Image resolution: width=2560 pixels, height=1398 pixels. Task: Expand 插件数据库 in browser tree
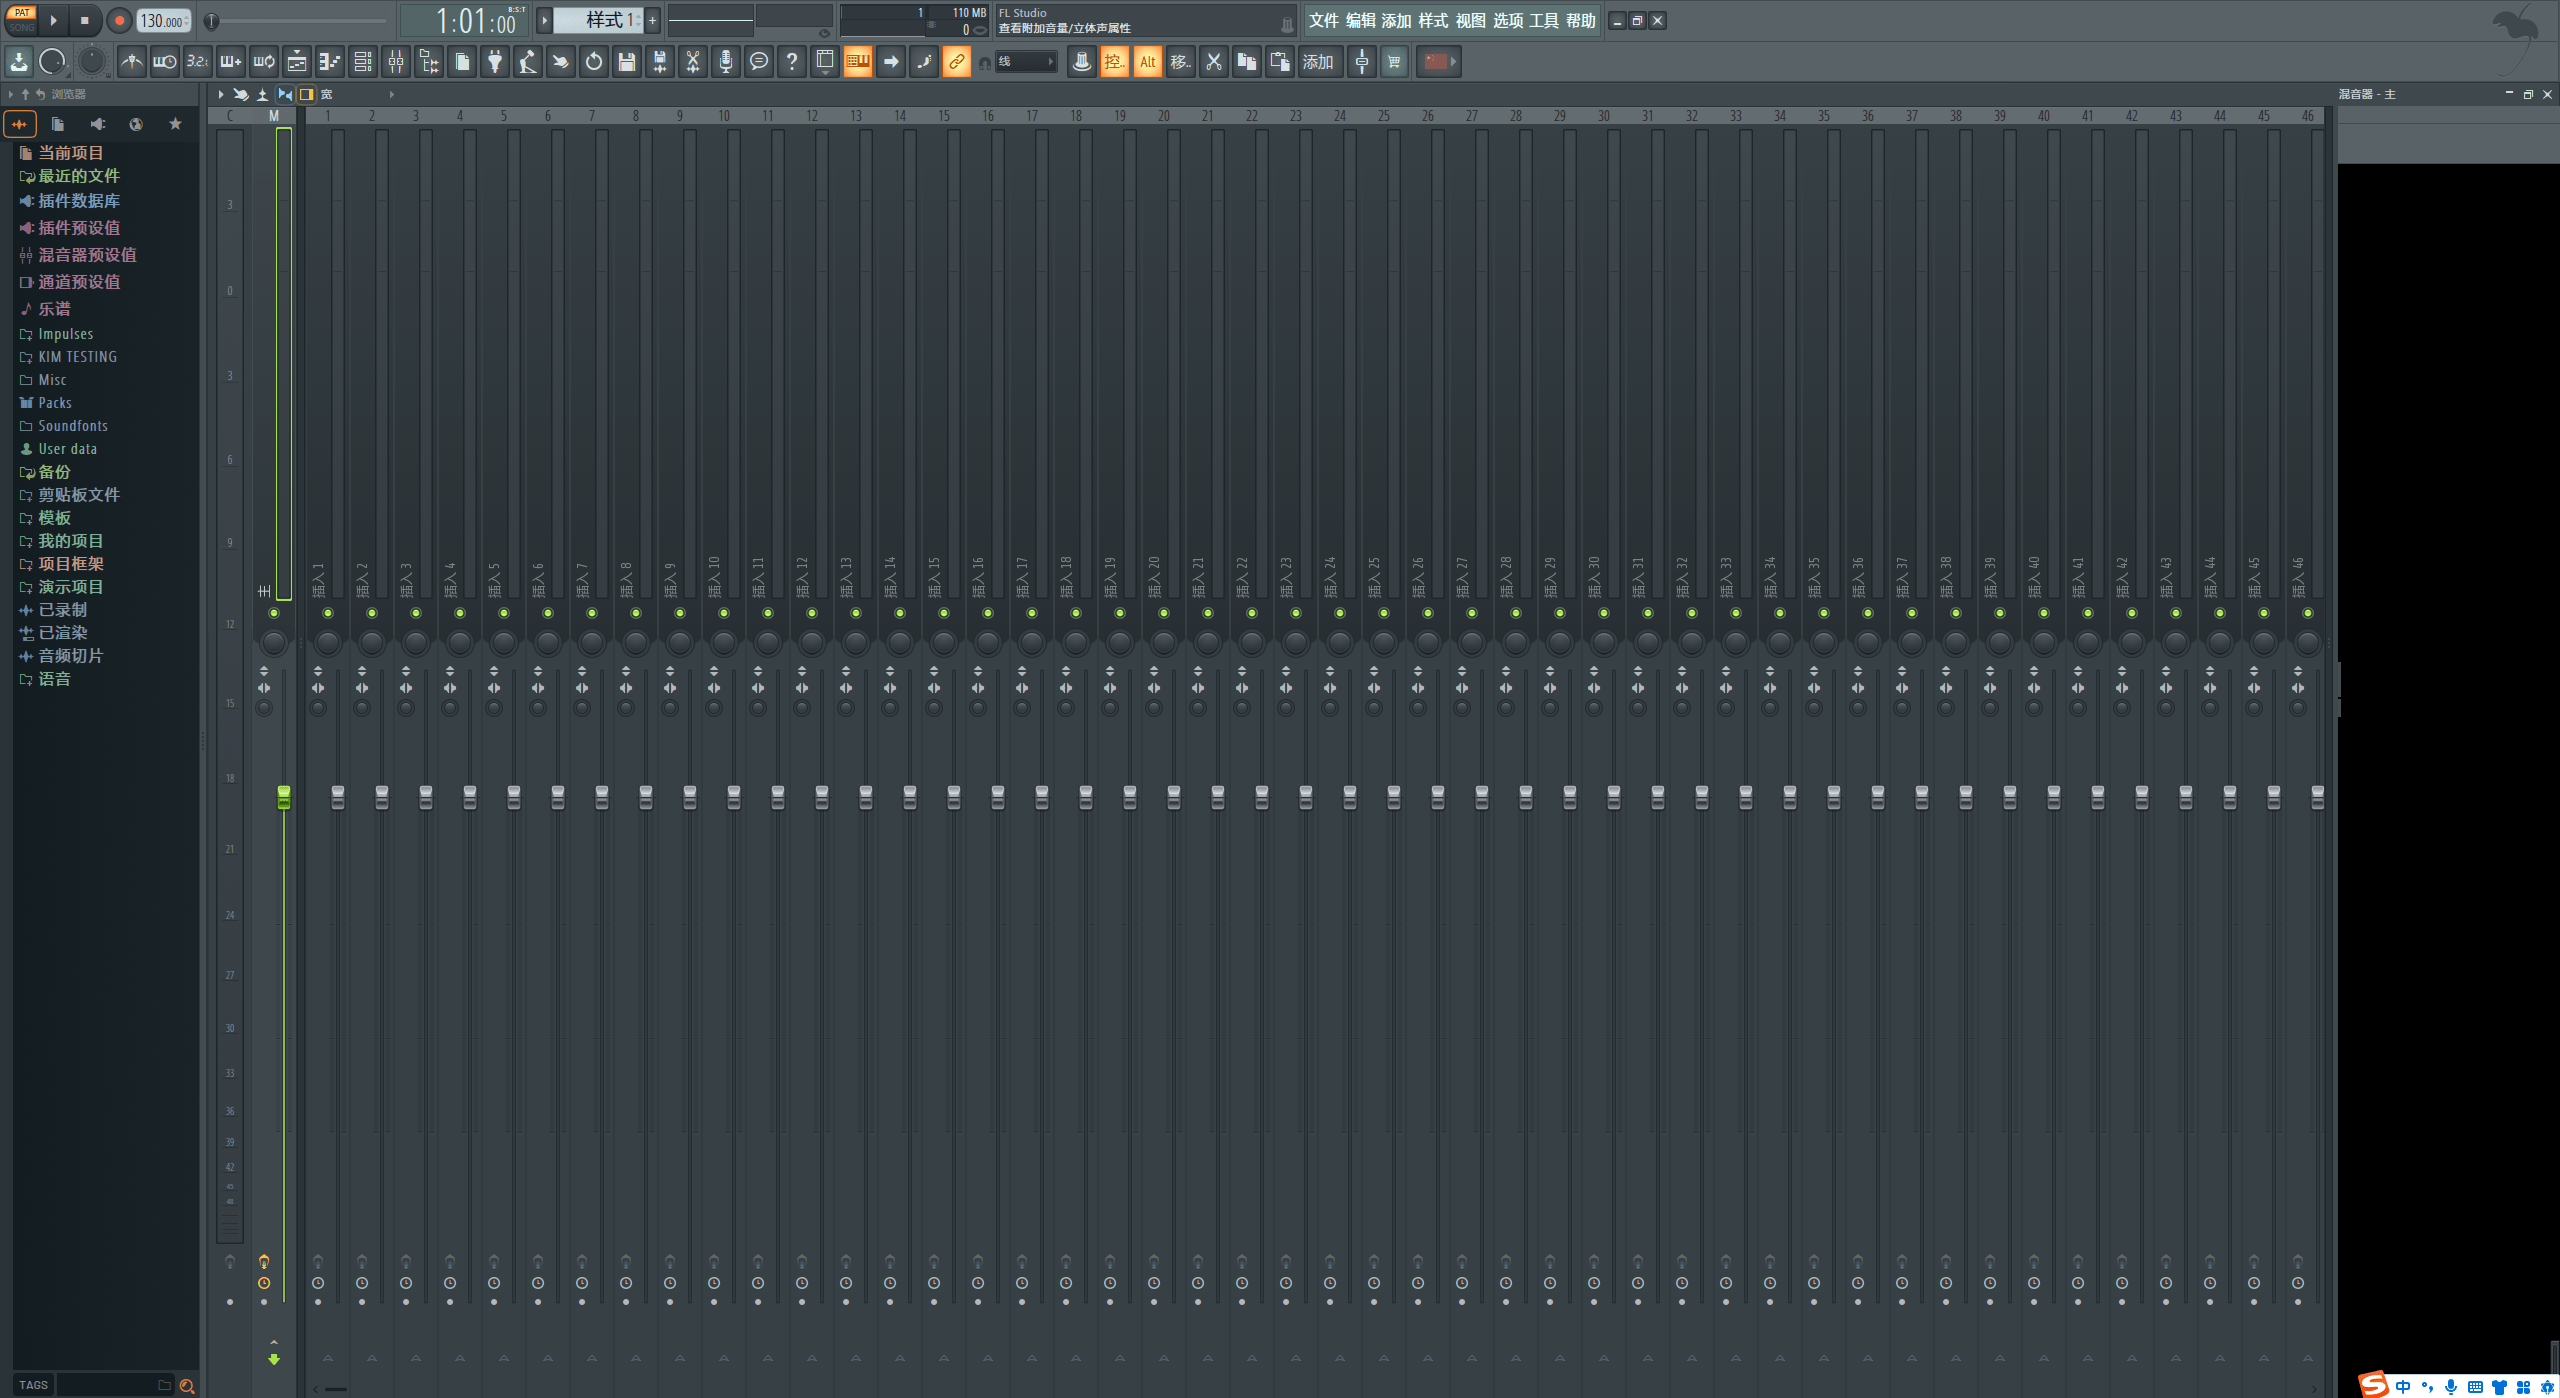(79, 201)
